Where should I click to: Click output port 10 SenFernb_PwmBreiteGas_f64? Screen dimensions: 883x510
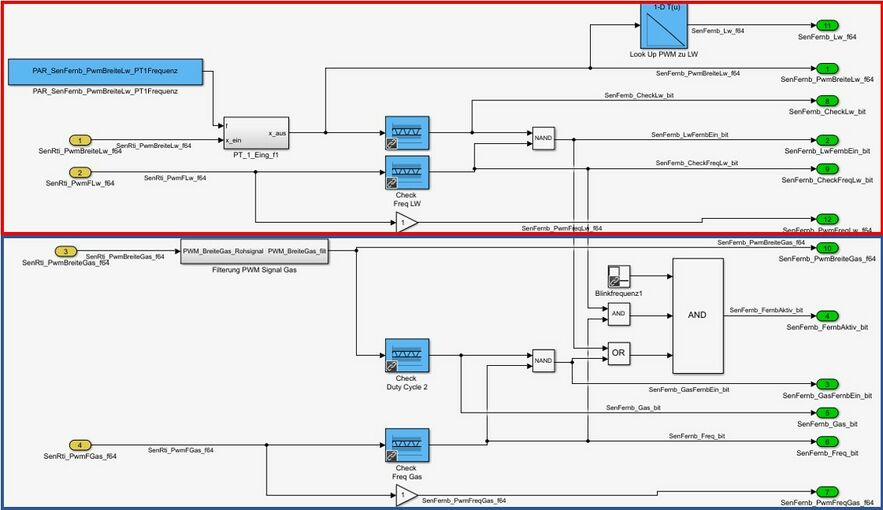tap(825, 248)
